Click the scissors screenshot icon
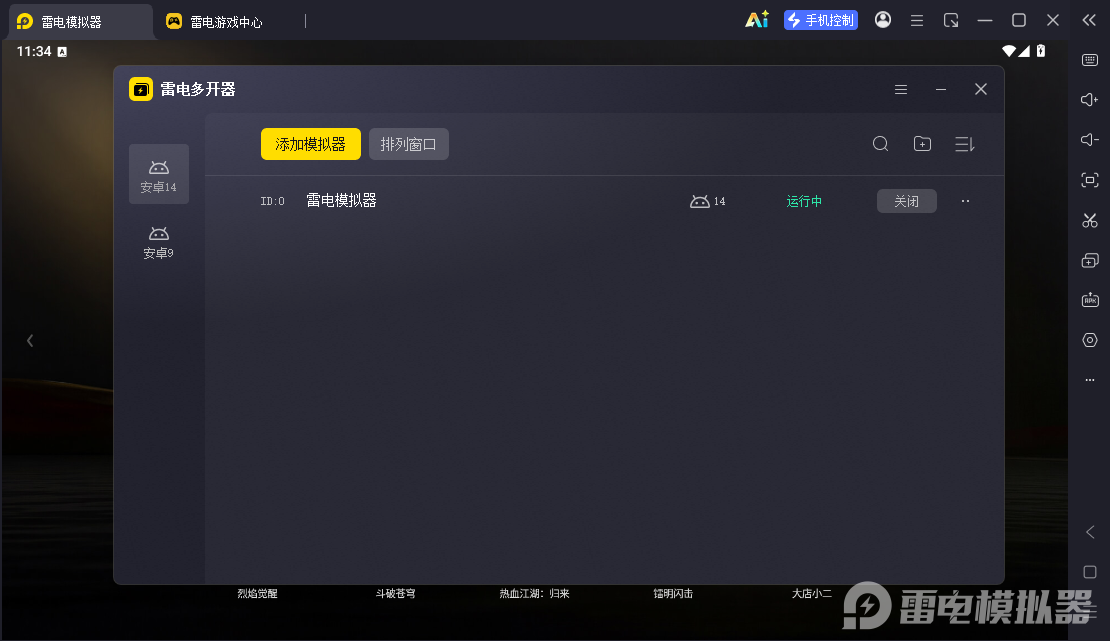 [x=1090, y=220]
